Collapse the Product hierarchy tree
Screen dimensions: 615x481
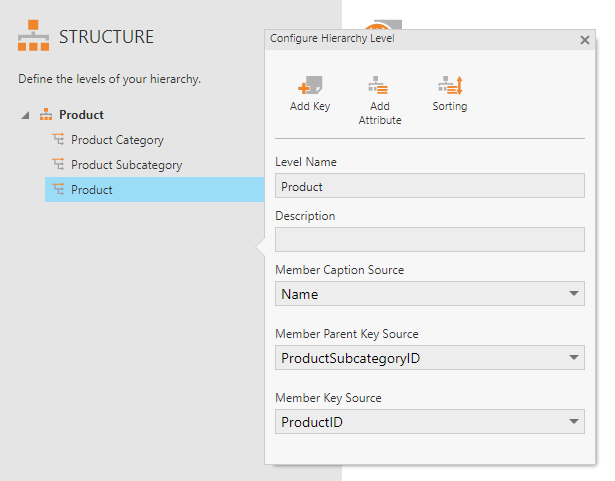coord(24,116)
